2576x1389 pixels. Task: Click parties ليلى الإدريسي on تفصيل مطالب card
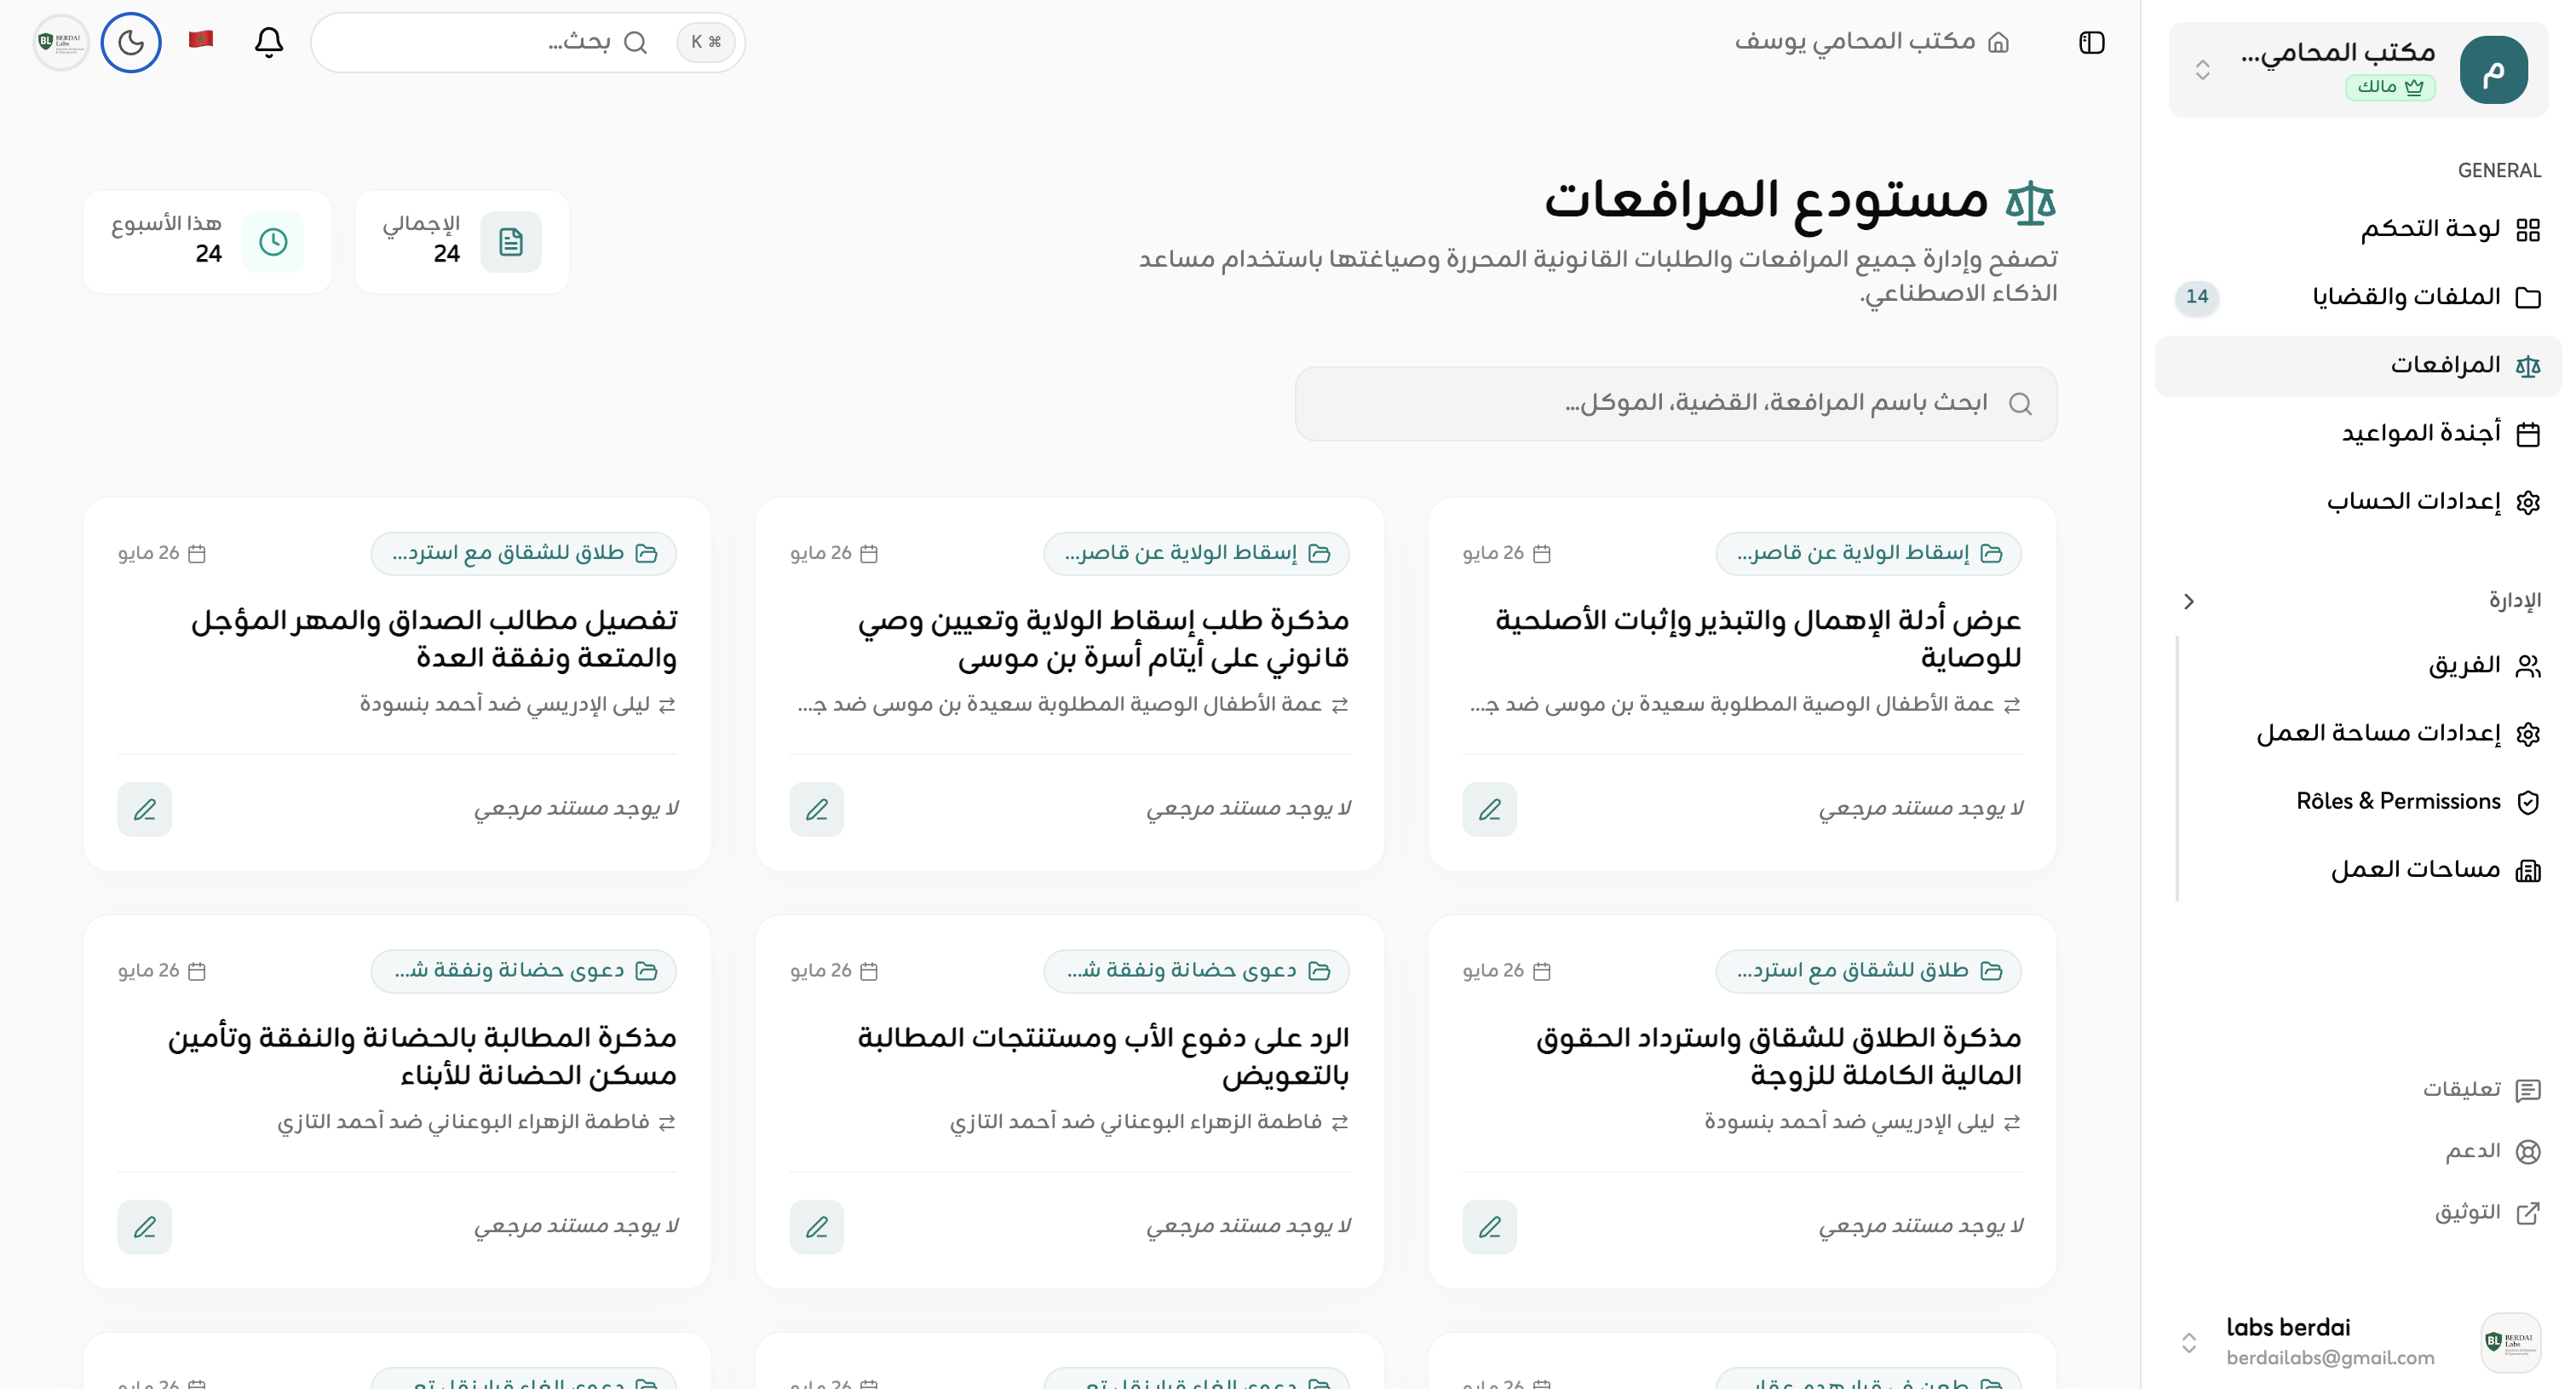pyautogui.click(x=518, y=704)
